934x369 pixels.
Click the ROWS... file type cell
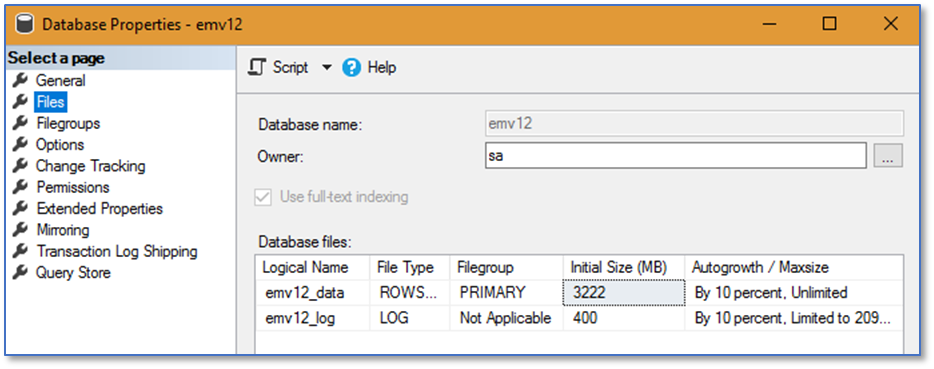pos(410,293)
